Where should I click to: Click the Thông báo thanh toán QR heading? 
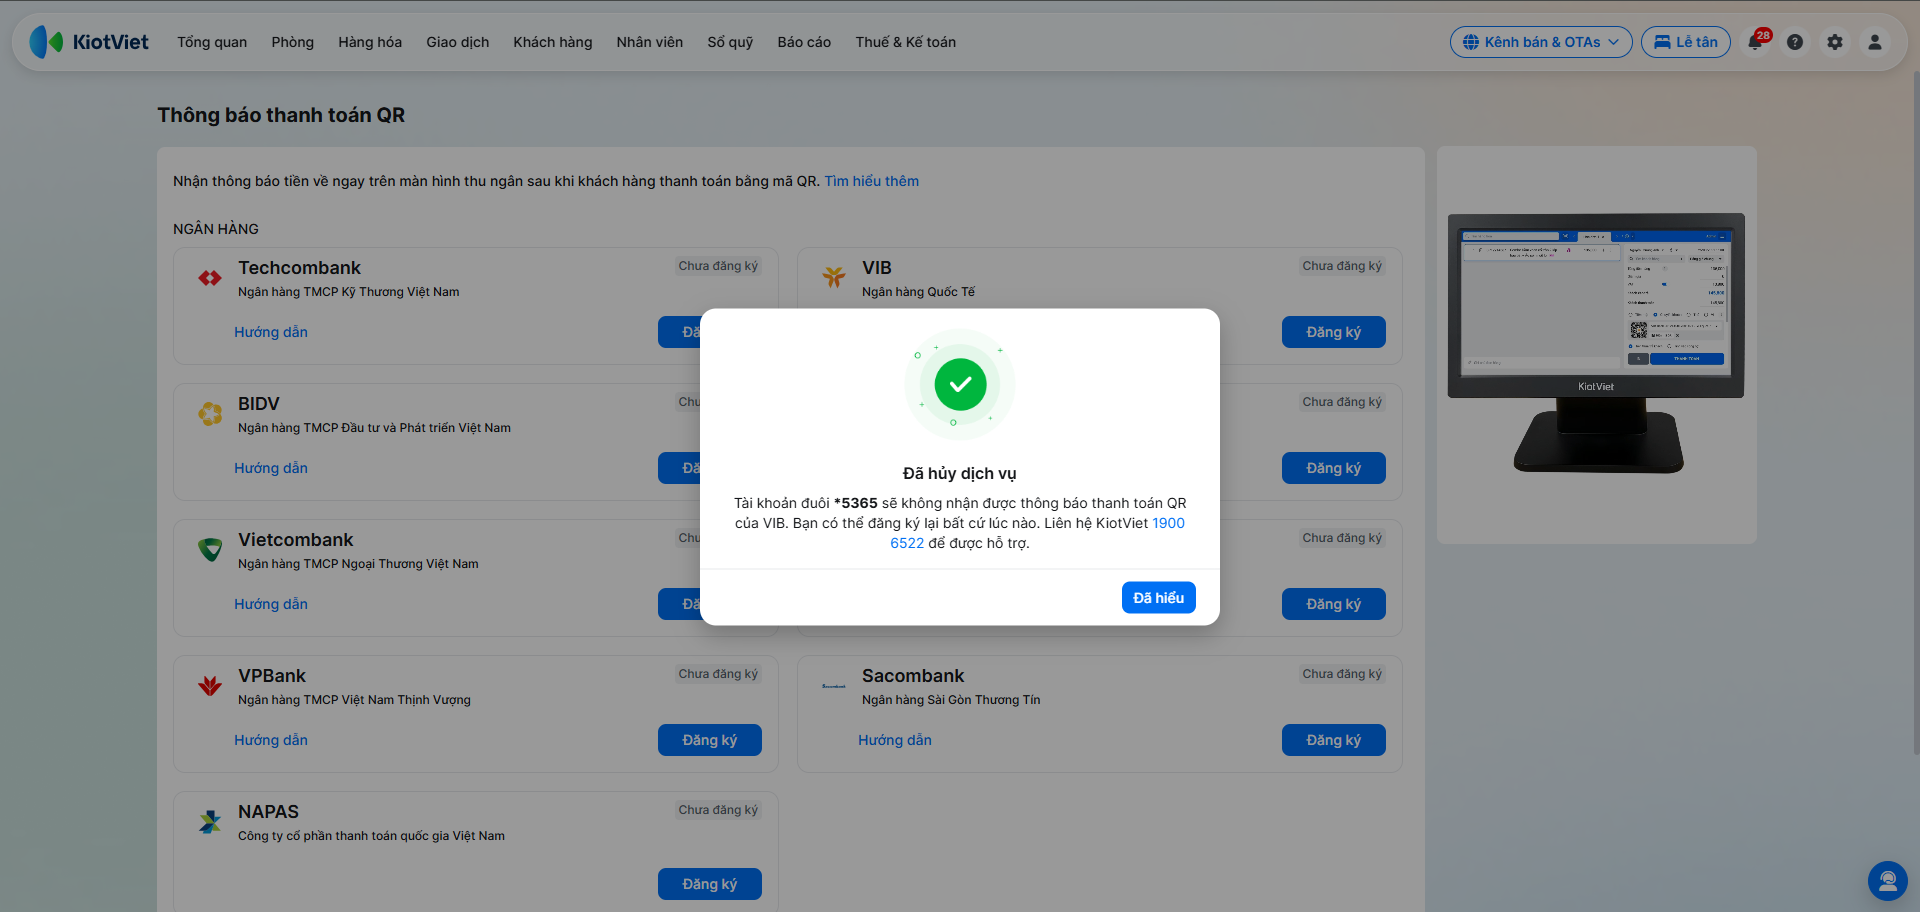(281, 115)
